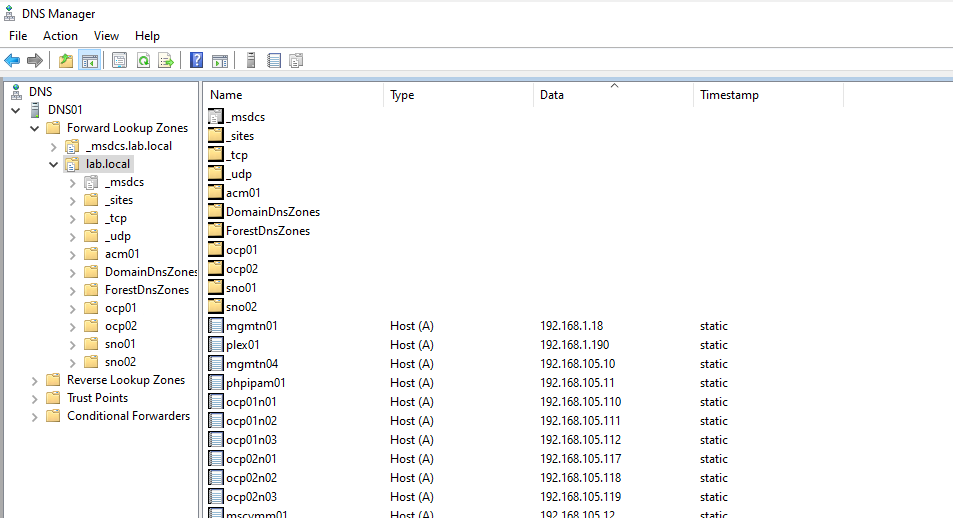Image resolution: width=953 pixels, height=518 pixels.
Task: Go up one level with folder icon
Action: (x=66, y=60)
